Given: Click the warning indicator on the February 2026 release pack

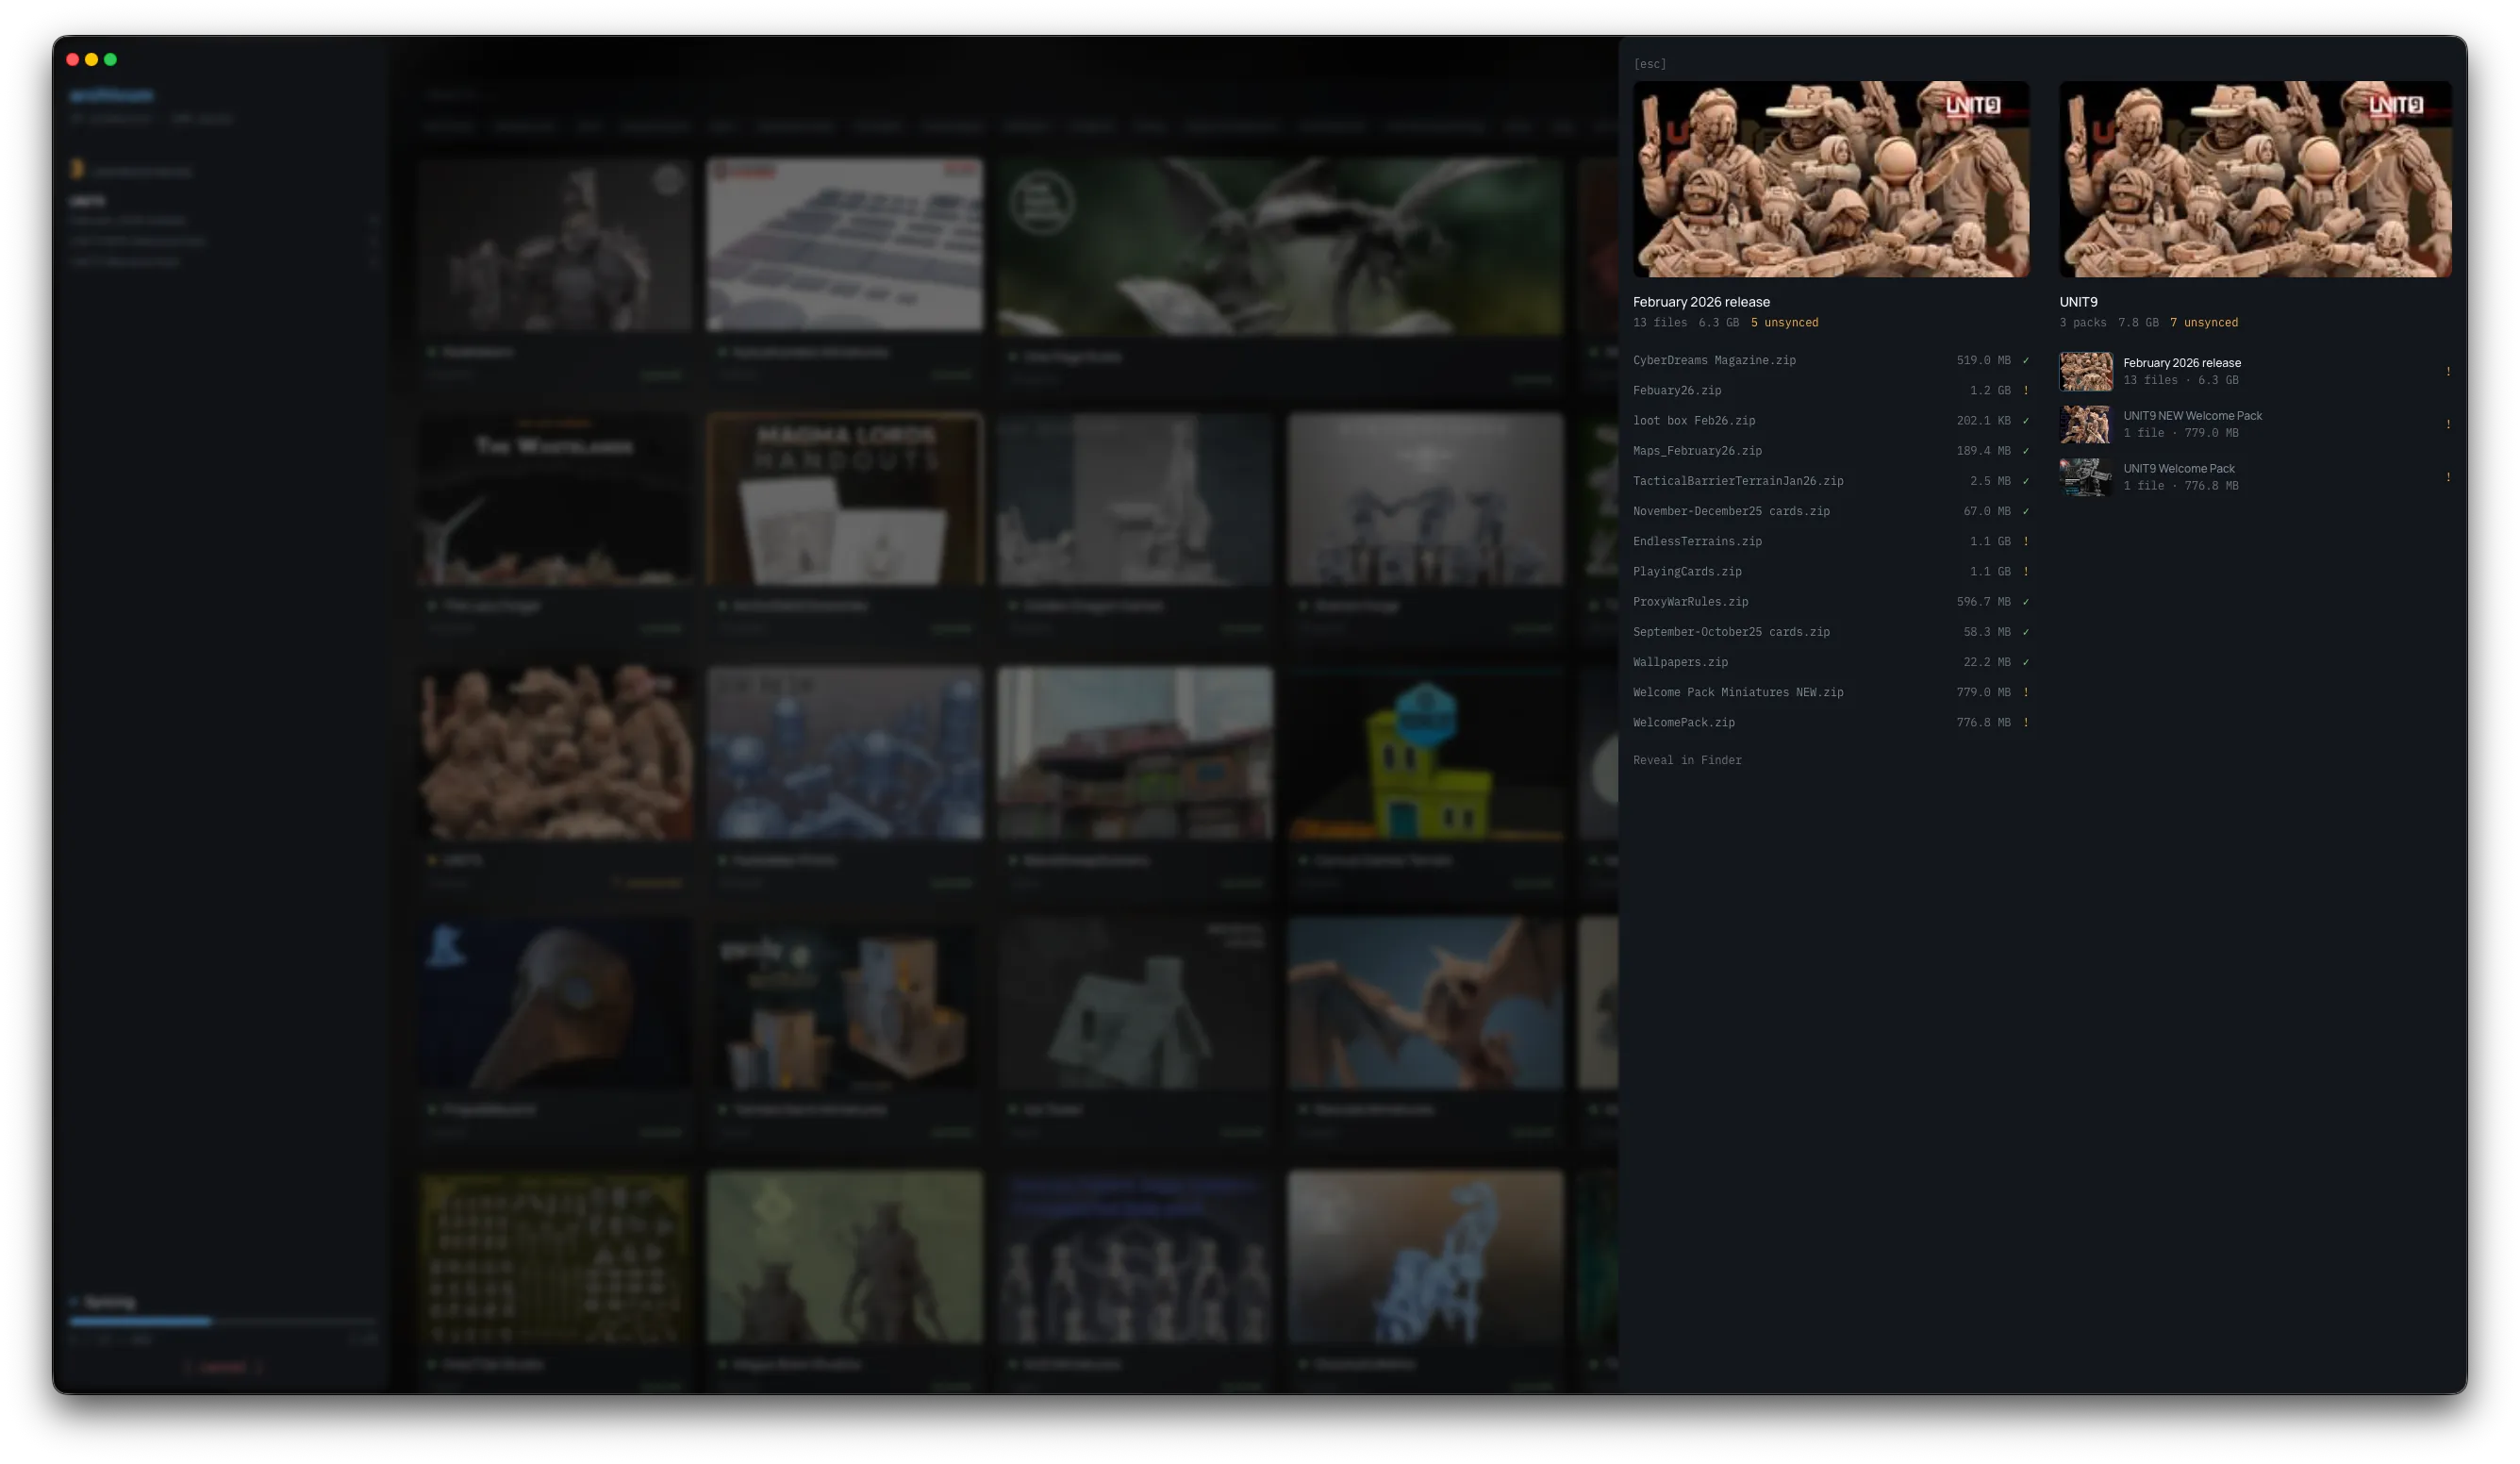Looking at the screenshot, I should 2448,371.
